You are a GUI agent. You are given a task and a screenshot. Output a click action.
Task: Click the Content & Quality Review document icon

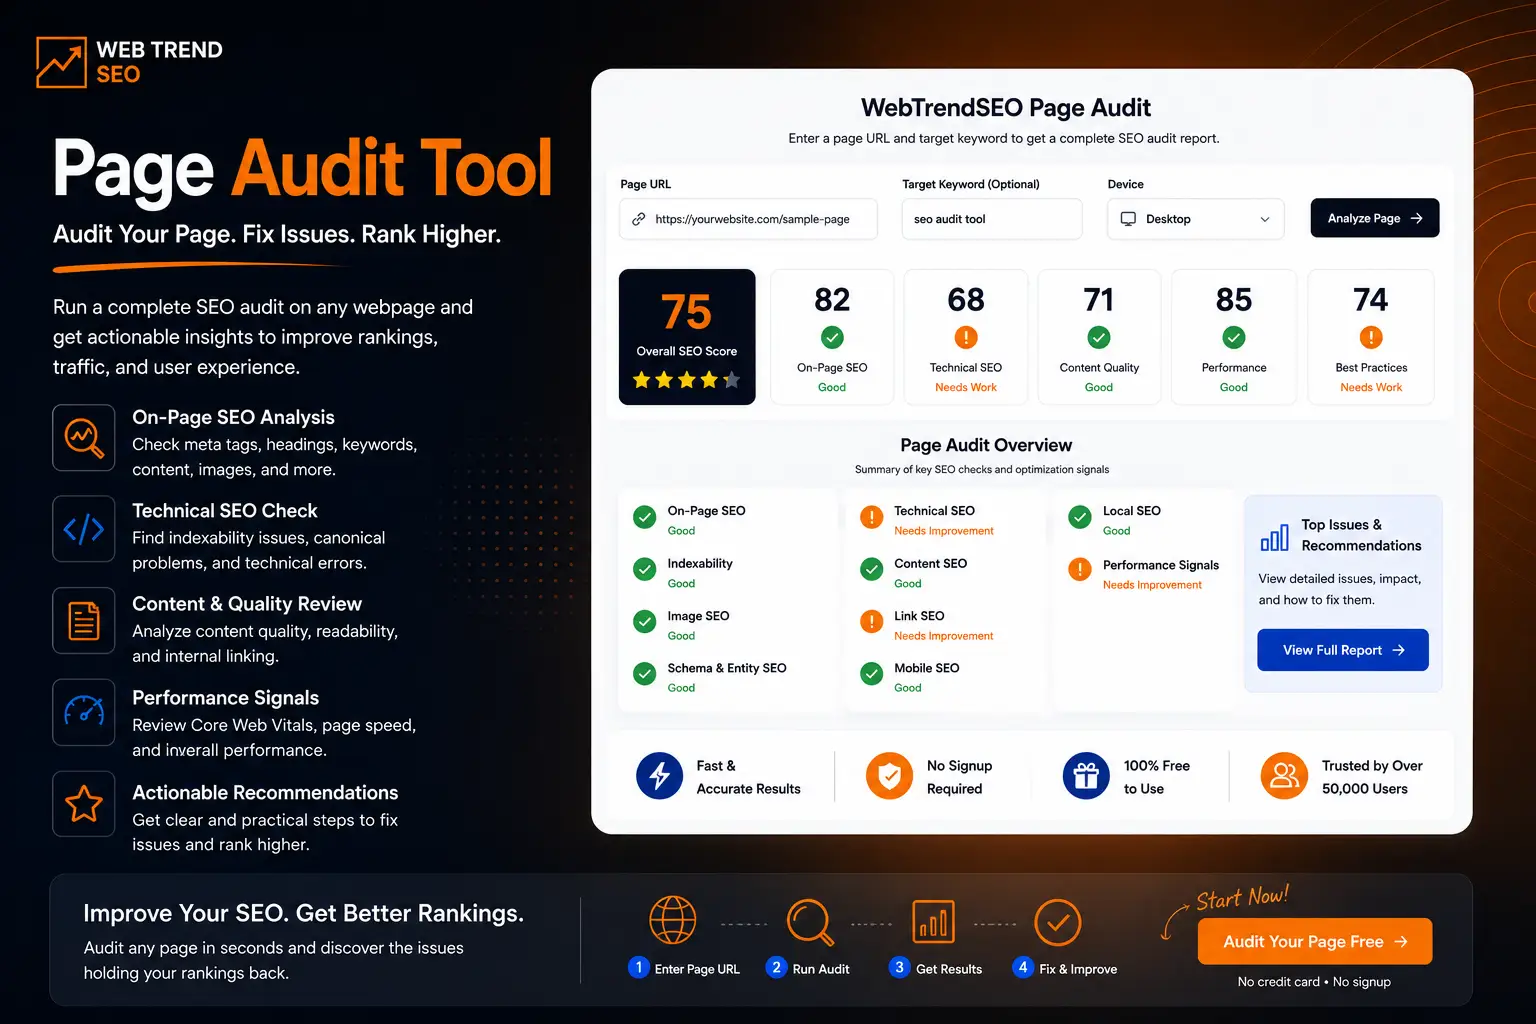tap(84, 621)
